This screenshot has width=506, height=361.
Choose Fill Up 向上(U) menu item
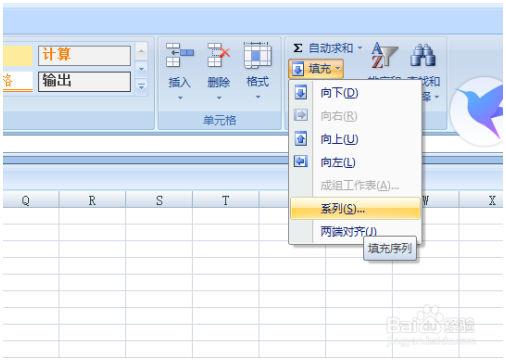(355, 139)
